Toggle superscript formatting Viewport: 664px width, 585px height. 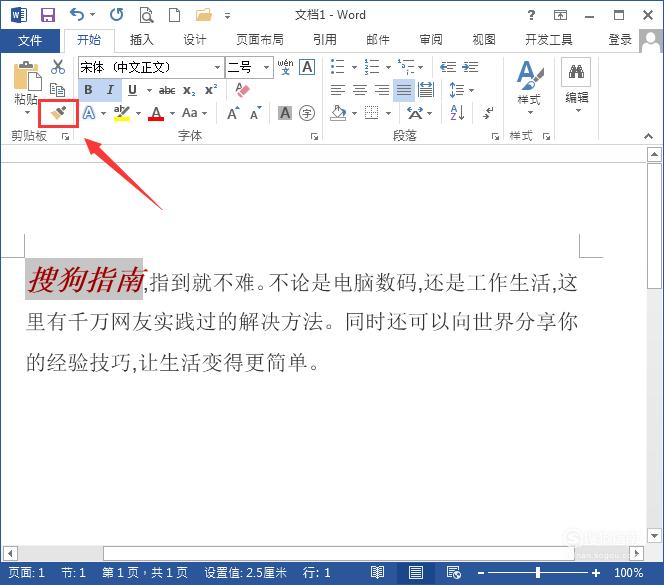click(x=211, y=90)
